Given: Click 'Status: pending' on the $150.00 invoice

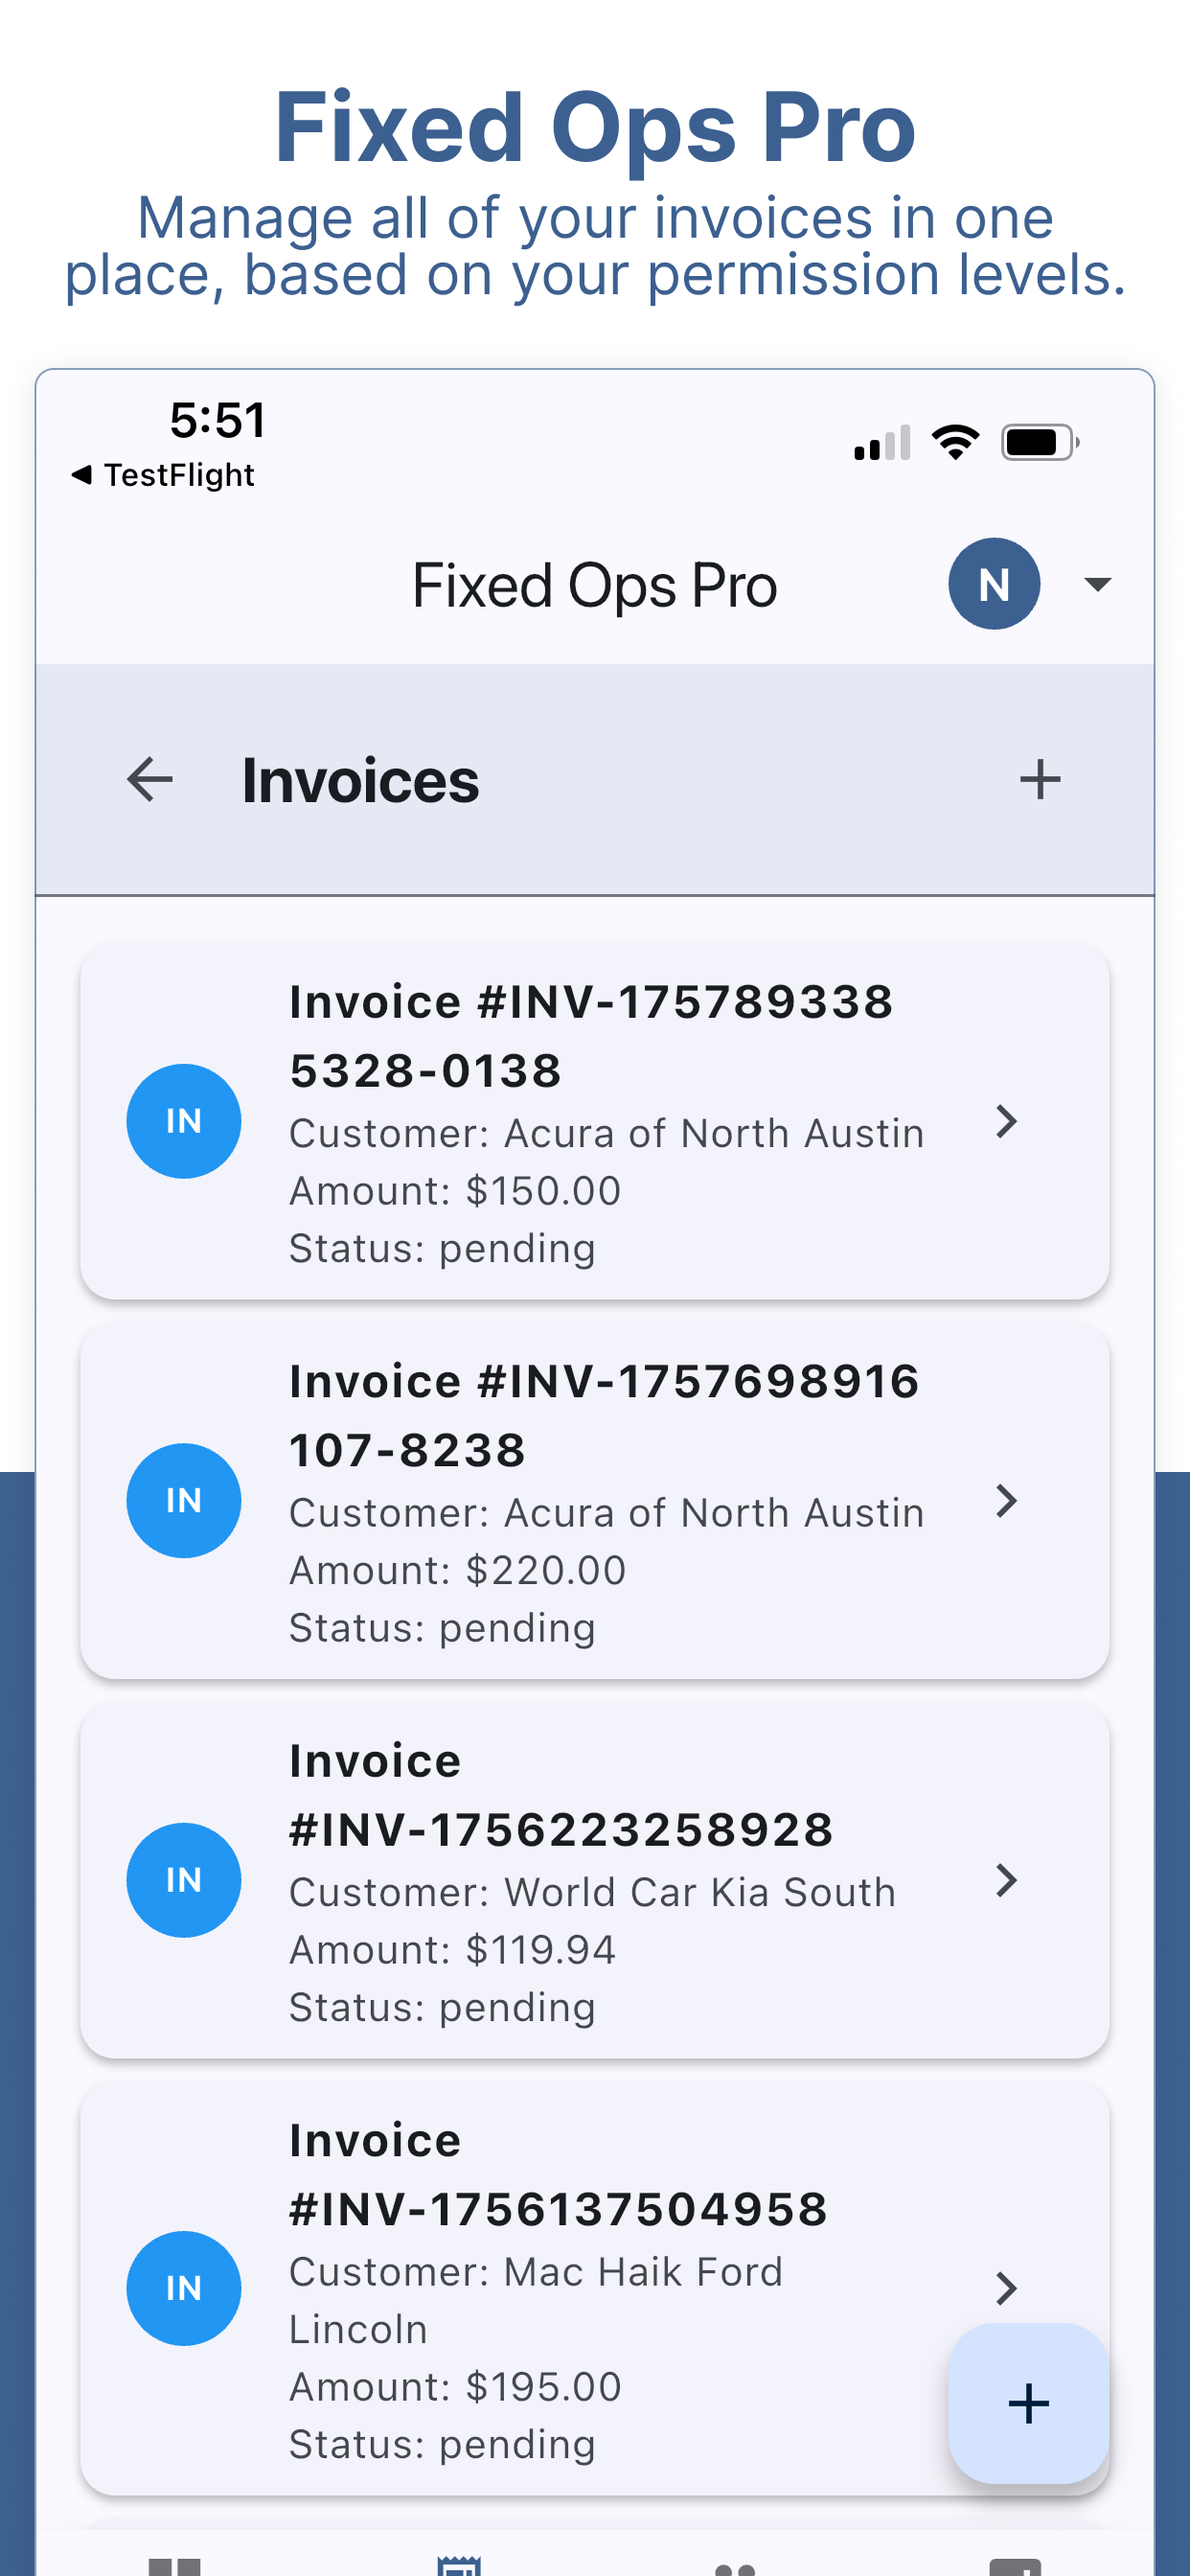Looking at the screenshot, I should click(x=442, y=1249).
